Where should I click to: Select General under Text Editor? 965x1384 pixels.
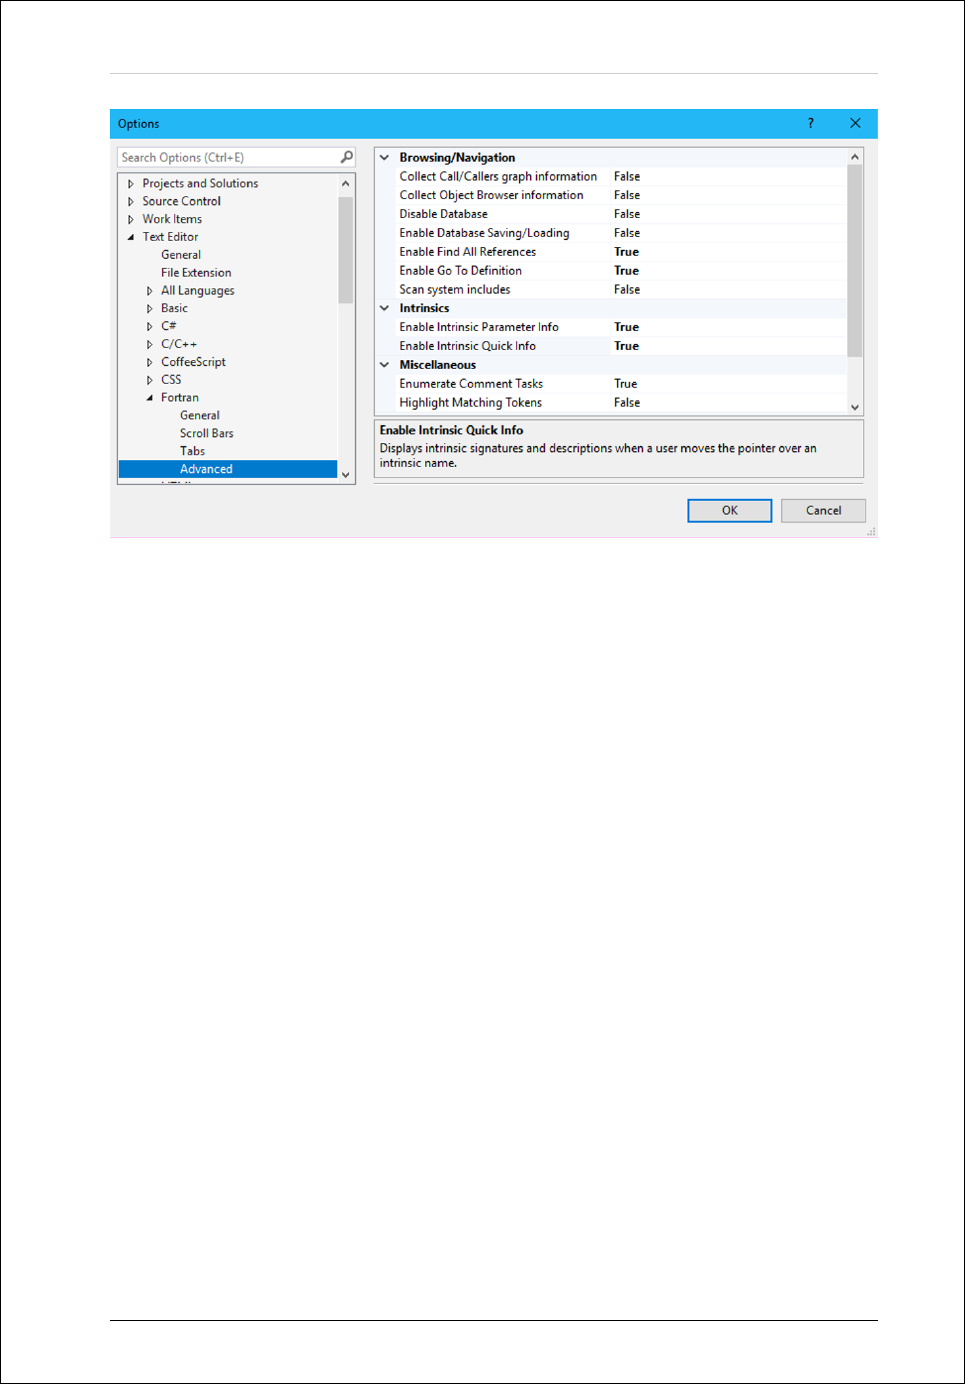[x=181, y=255]
